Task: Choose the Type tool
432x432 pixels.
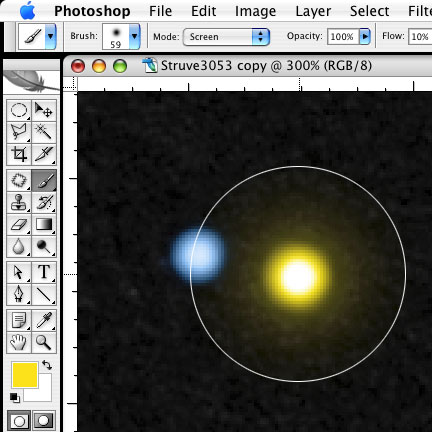Action: click(44, 272)
